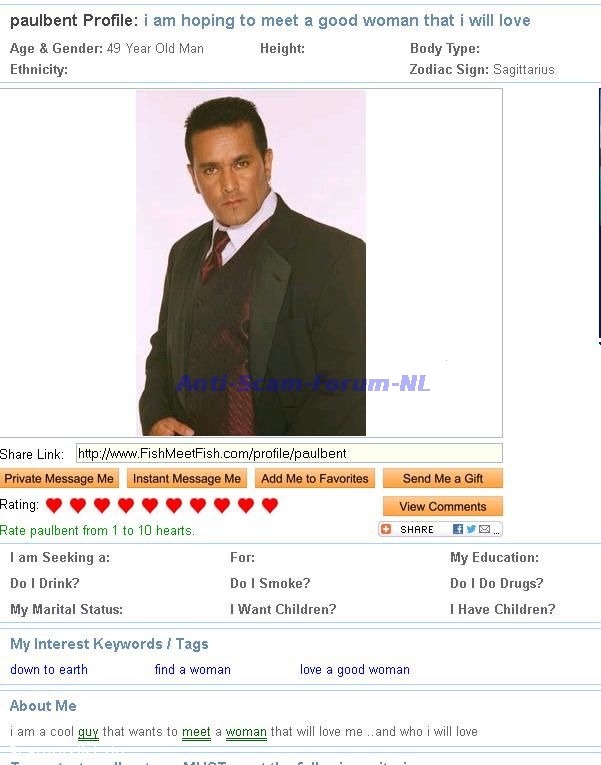
Task: Click the profile photo of paulbent
Action: [251, 263]
